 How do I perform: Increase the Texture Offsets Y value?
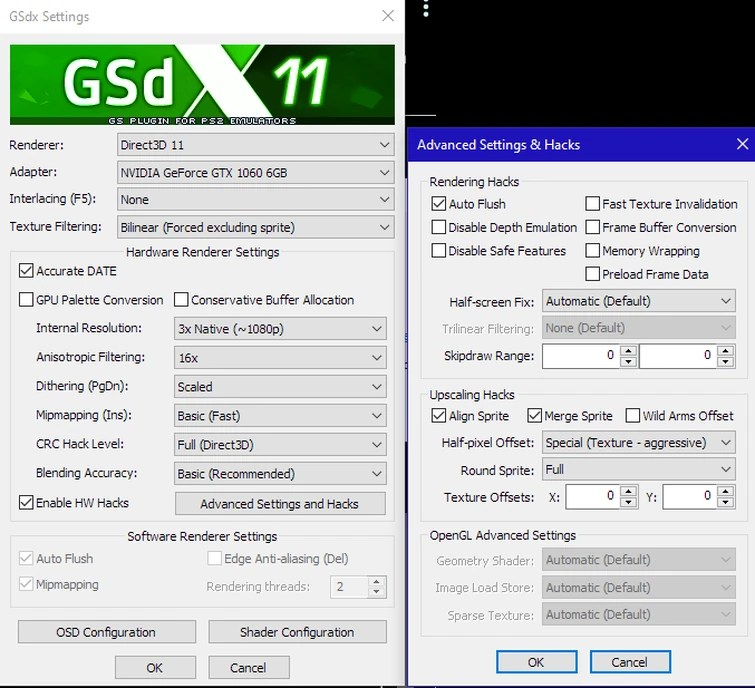[725, 491]
